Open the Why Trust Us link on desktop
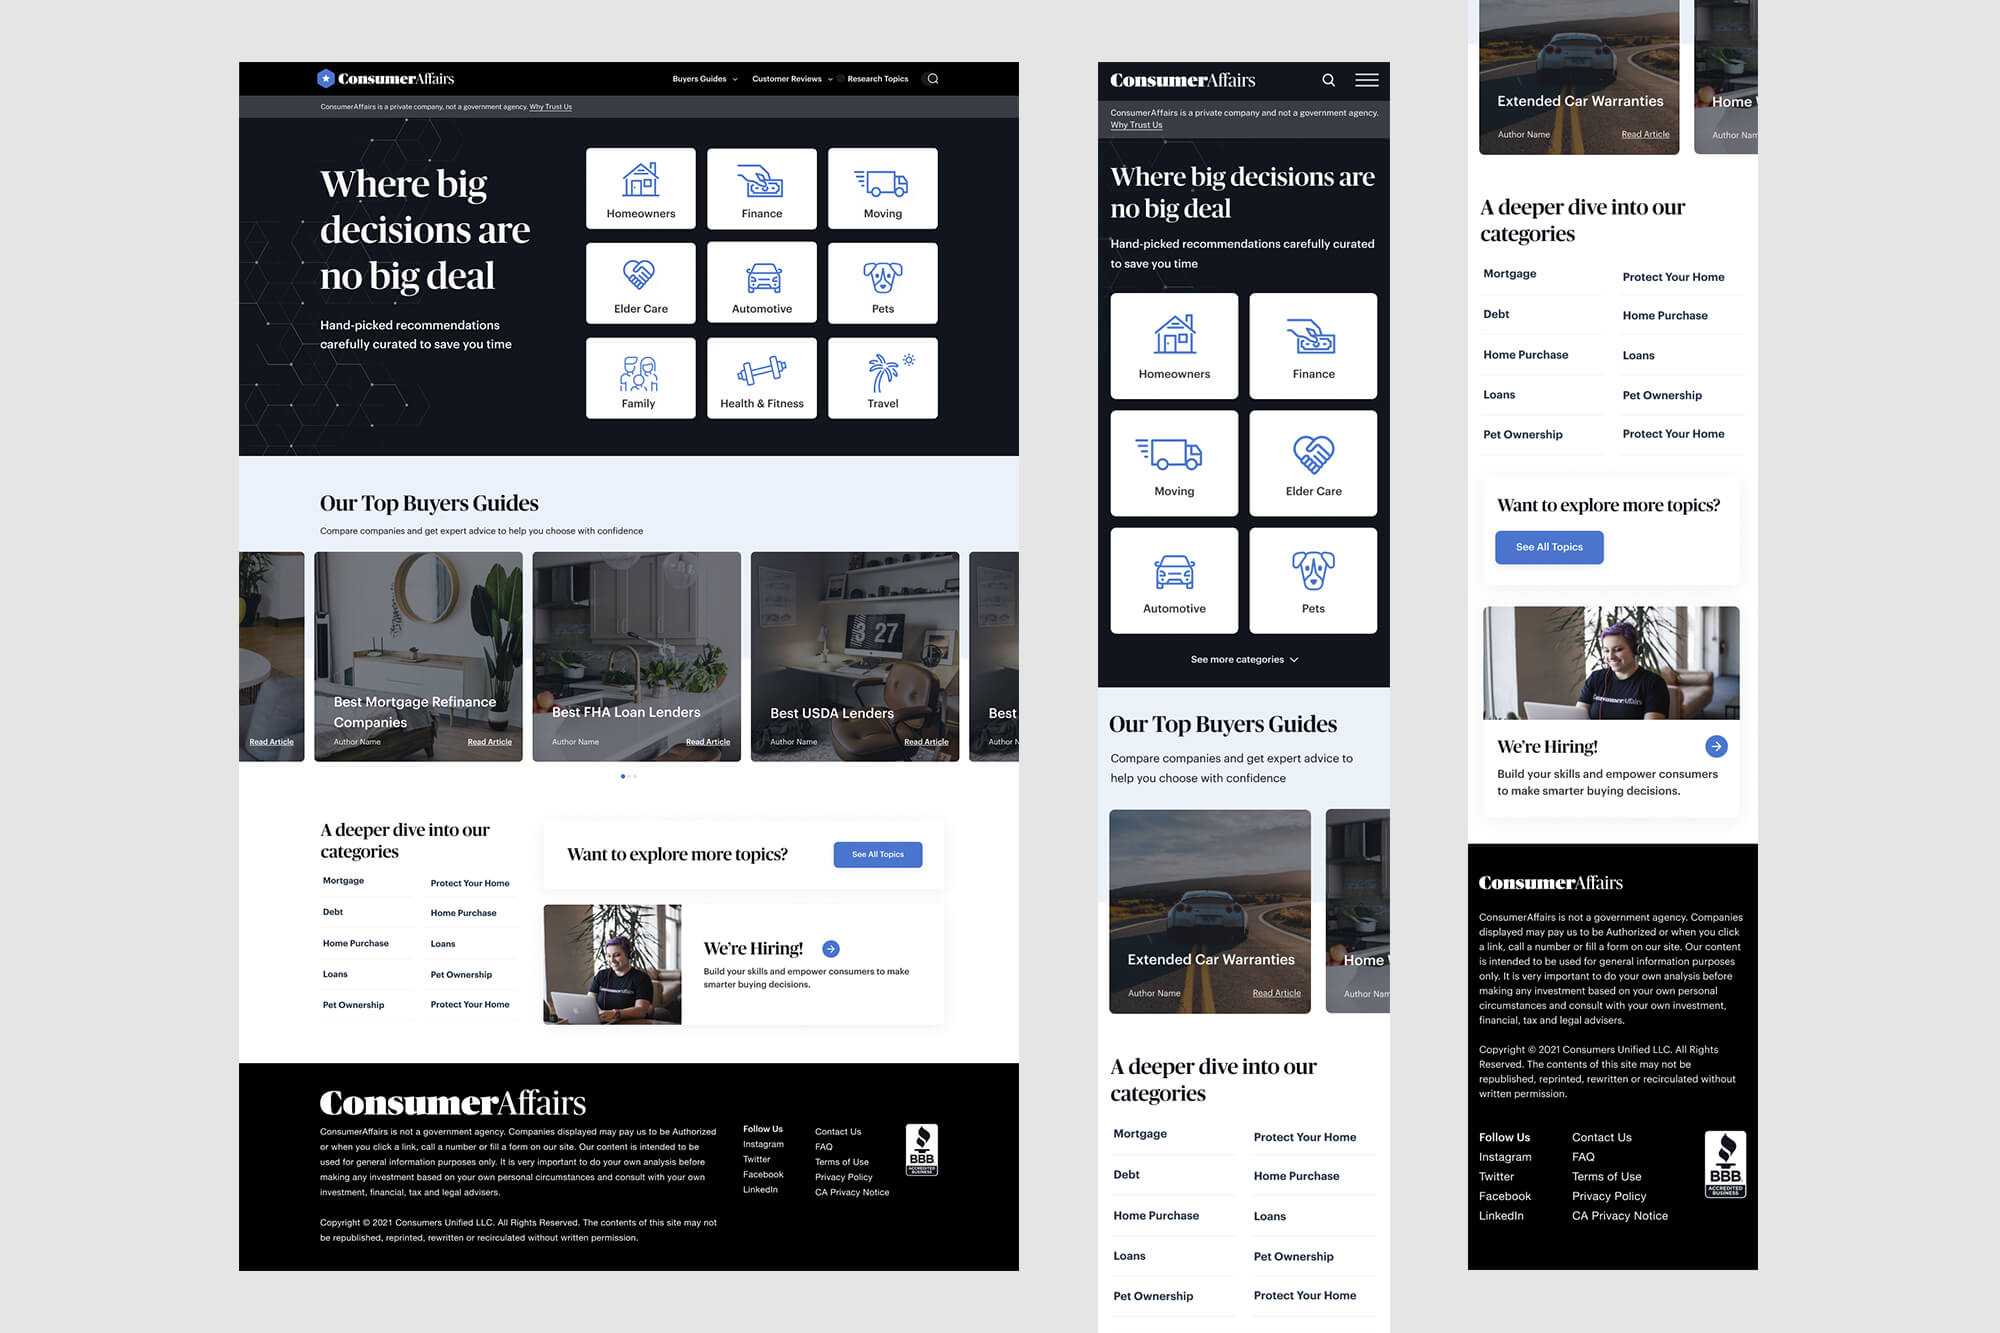 [550, 107]
